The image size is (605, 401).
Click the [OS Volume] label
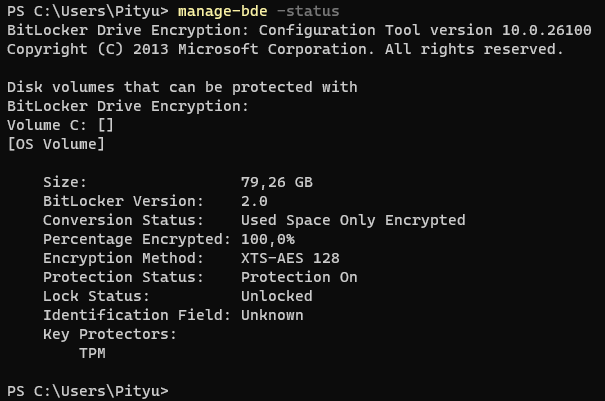click(x=56, y=144)
